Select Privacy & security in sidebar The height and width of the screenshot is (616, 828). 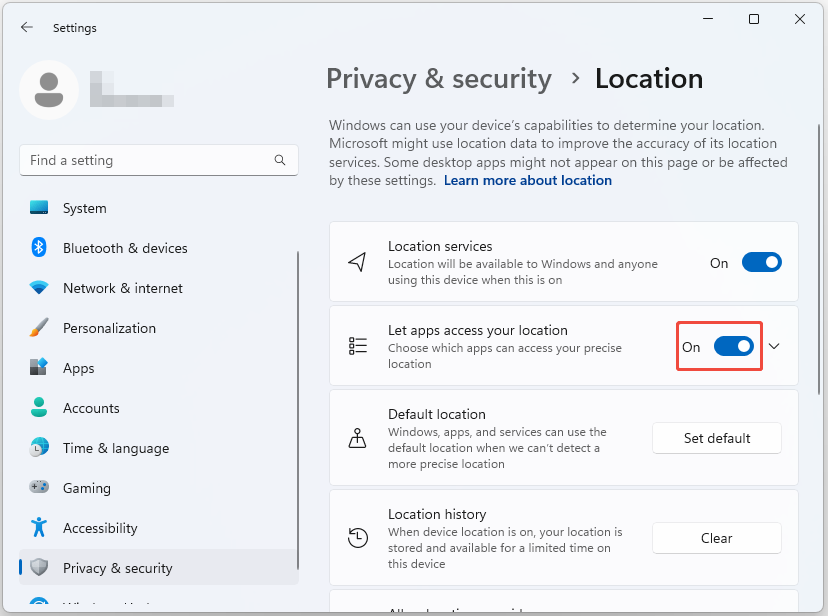tap(158, 567)
